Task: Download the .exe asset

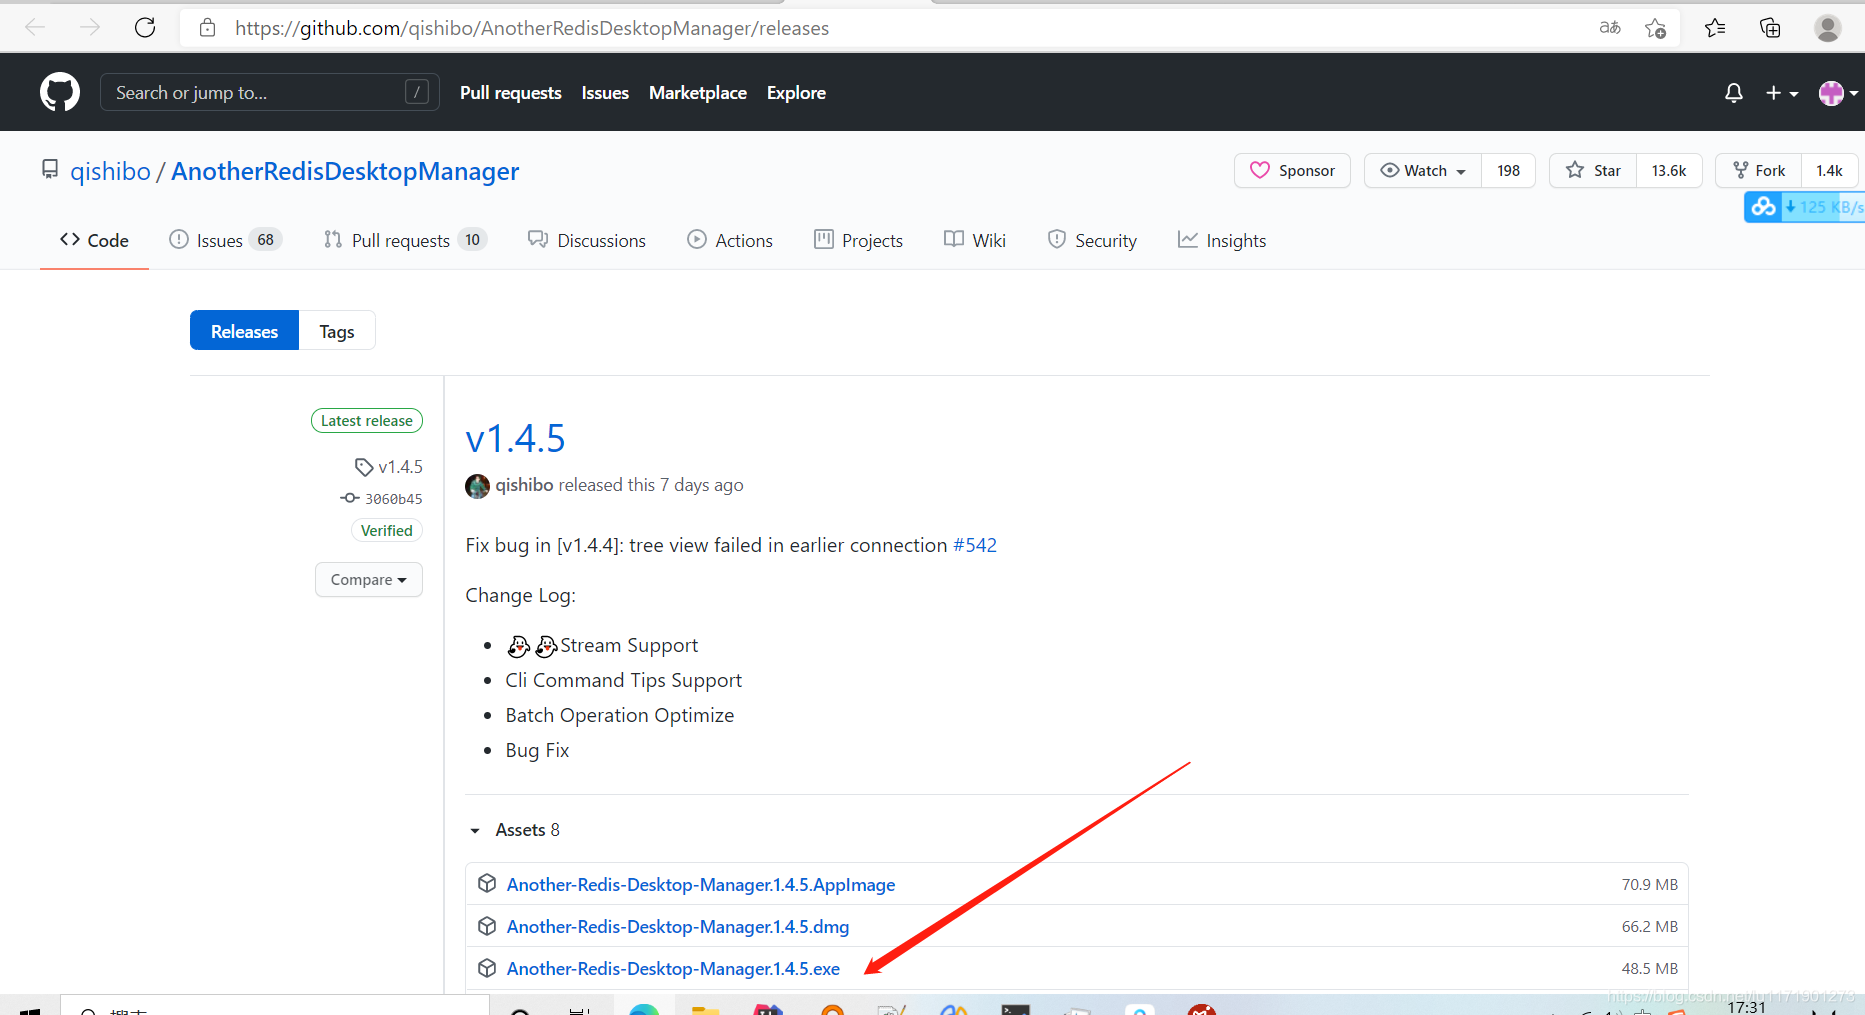Action: point(673,969)
